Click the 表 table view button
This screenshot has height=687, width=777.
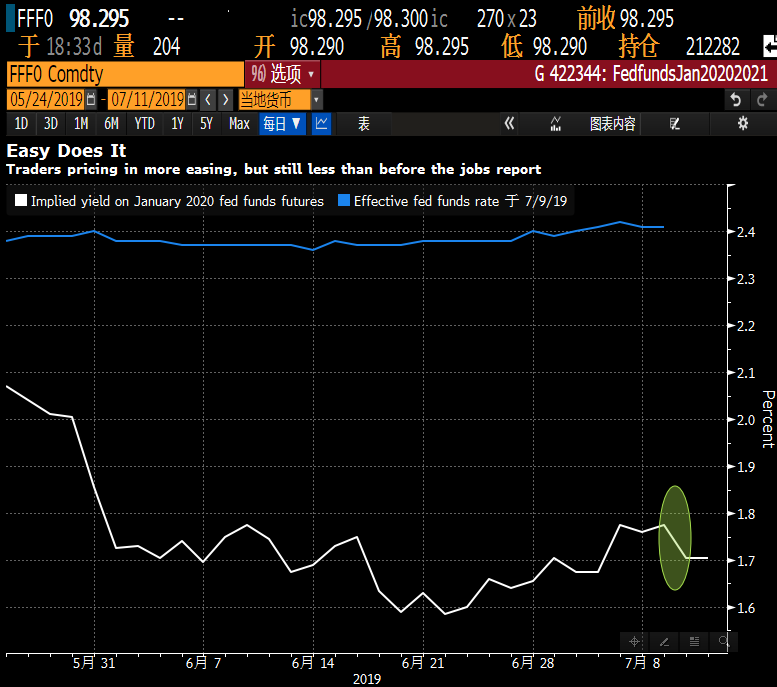[x=363, y=124]
